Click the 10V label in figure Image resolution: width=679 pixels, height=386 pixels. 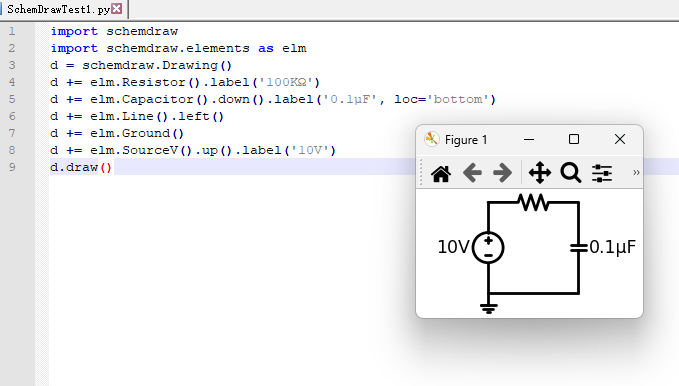pos(453,247)
